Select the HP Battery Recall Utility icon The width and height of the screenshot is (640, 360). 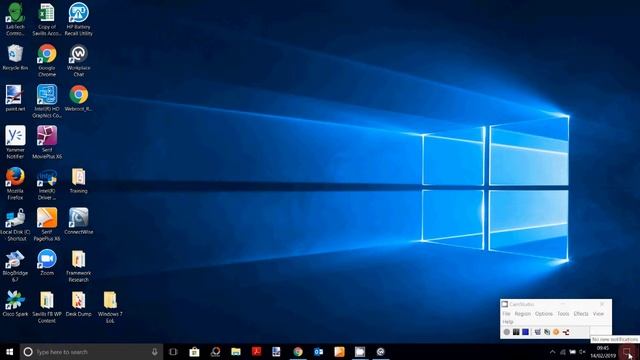click(78, 19)
